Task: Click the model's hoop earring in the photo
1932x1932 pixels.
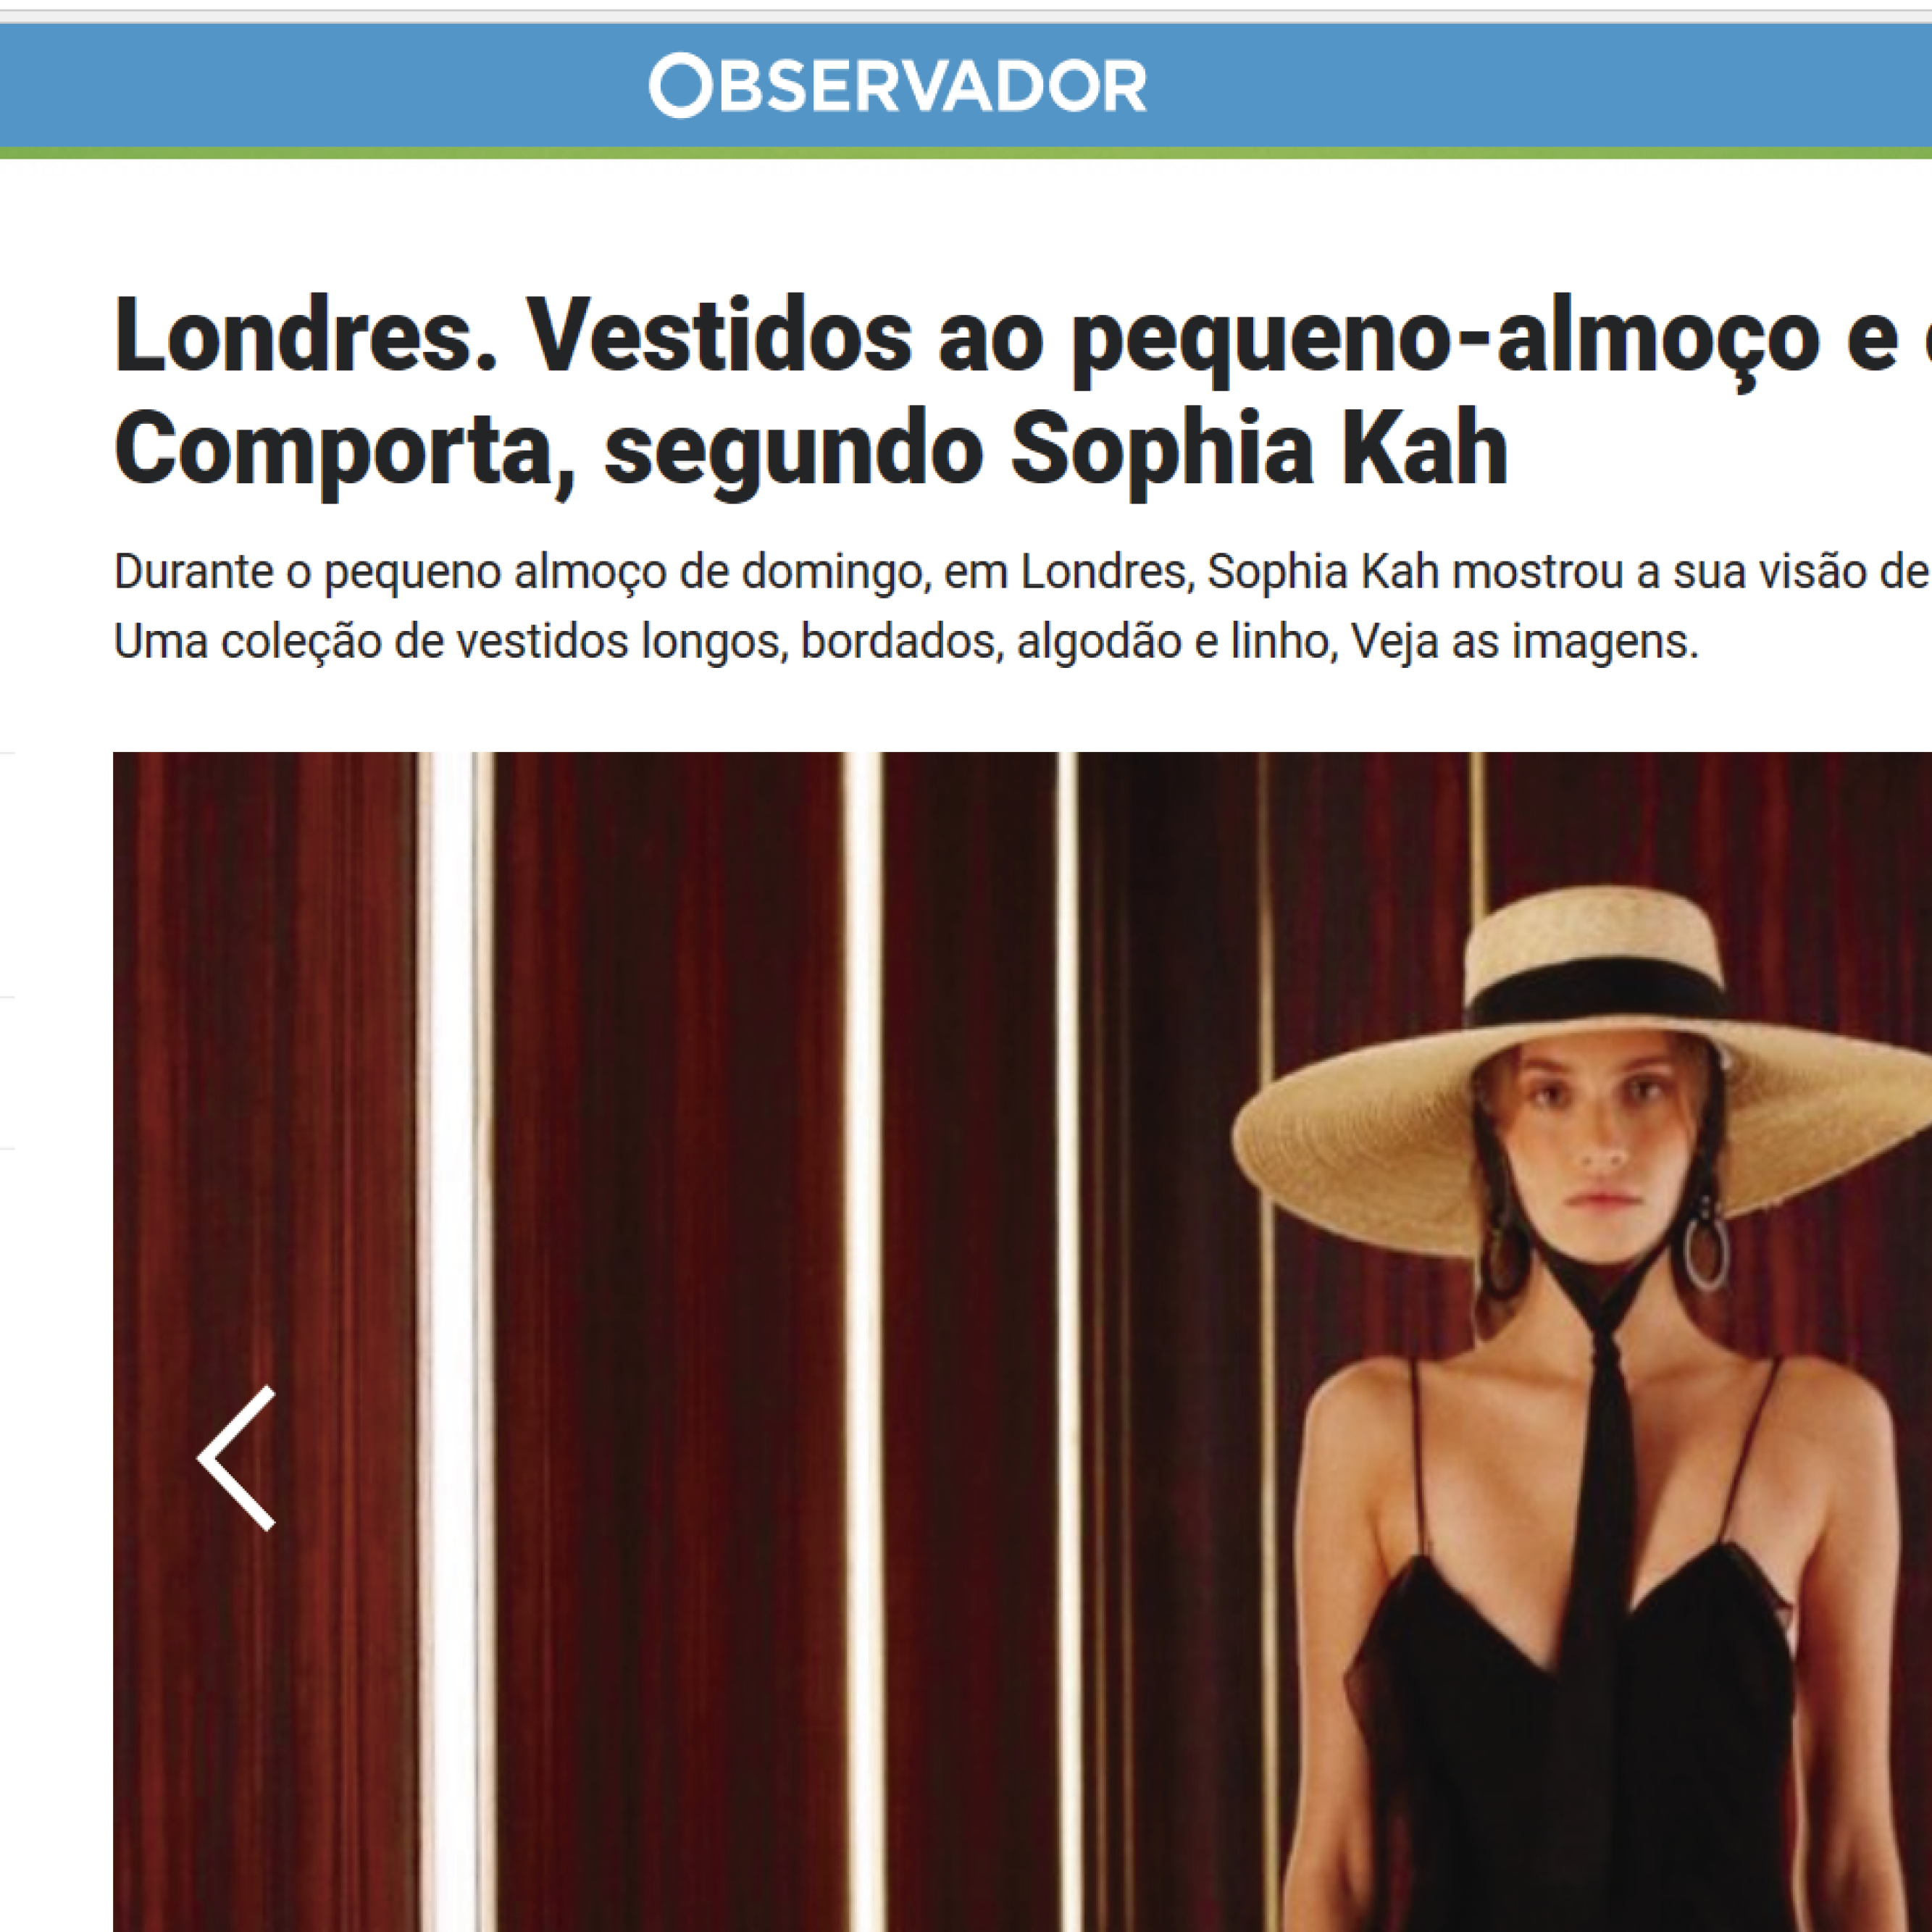Action: [x=1706, y=1251]
